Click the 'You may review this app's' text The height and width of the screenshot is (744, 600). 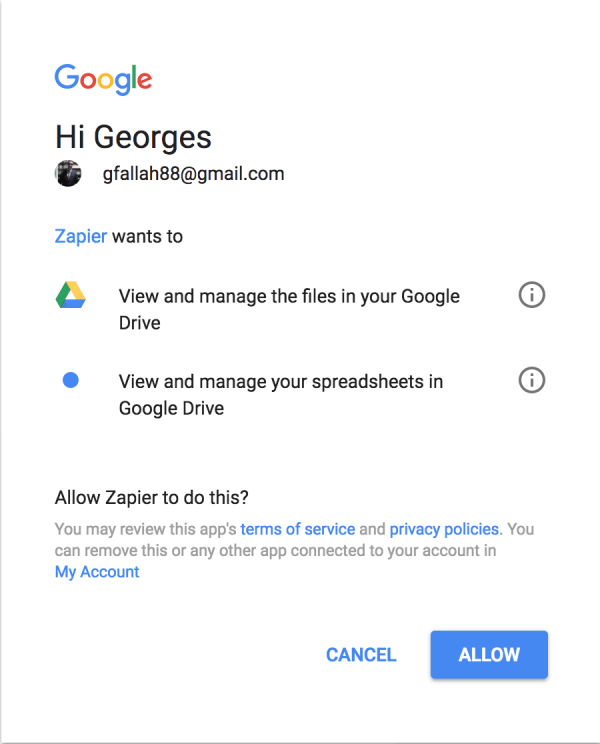146,529
